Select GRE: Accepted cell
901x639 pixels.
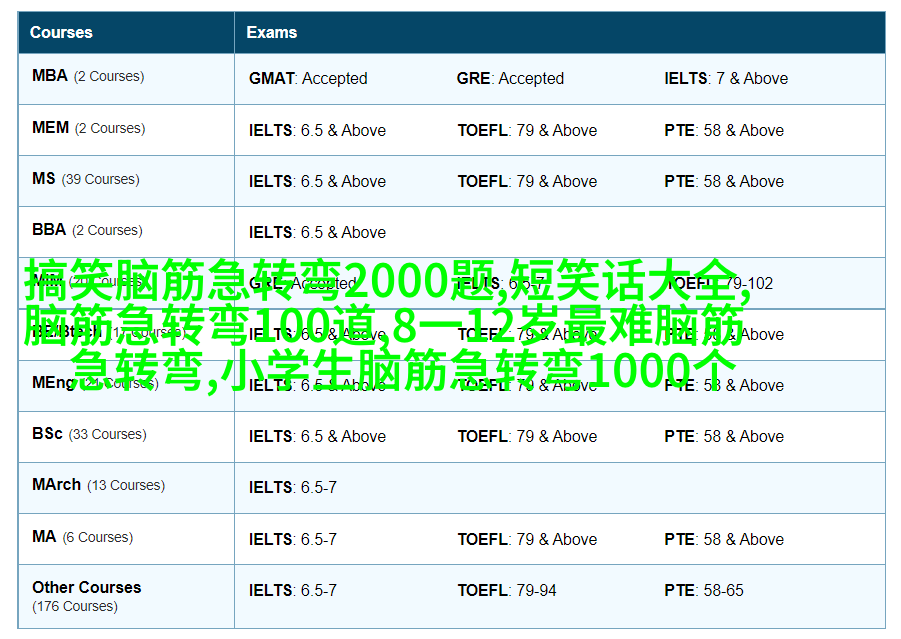pos(510,79)
